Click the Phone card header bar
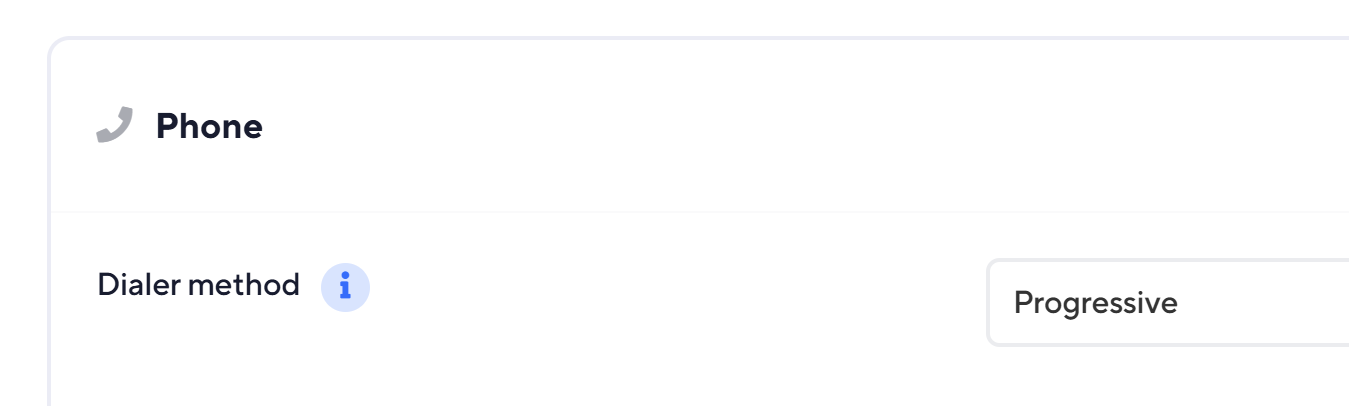 tap(700, 127)
